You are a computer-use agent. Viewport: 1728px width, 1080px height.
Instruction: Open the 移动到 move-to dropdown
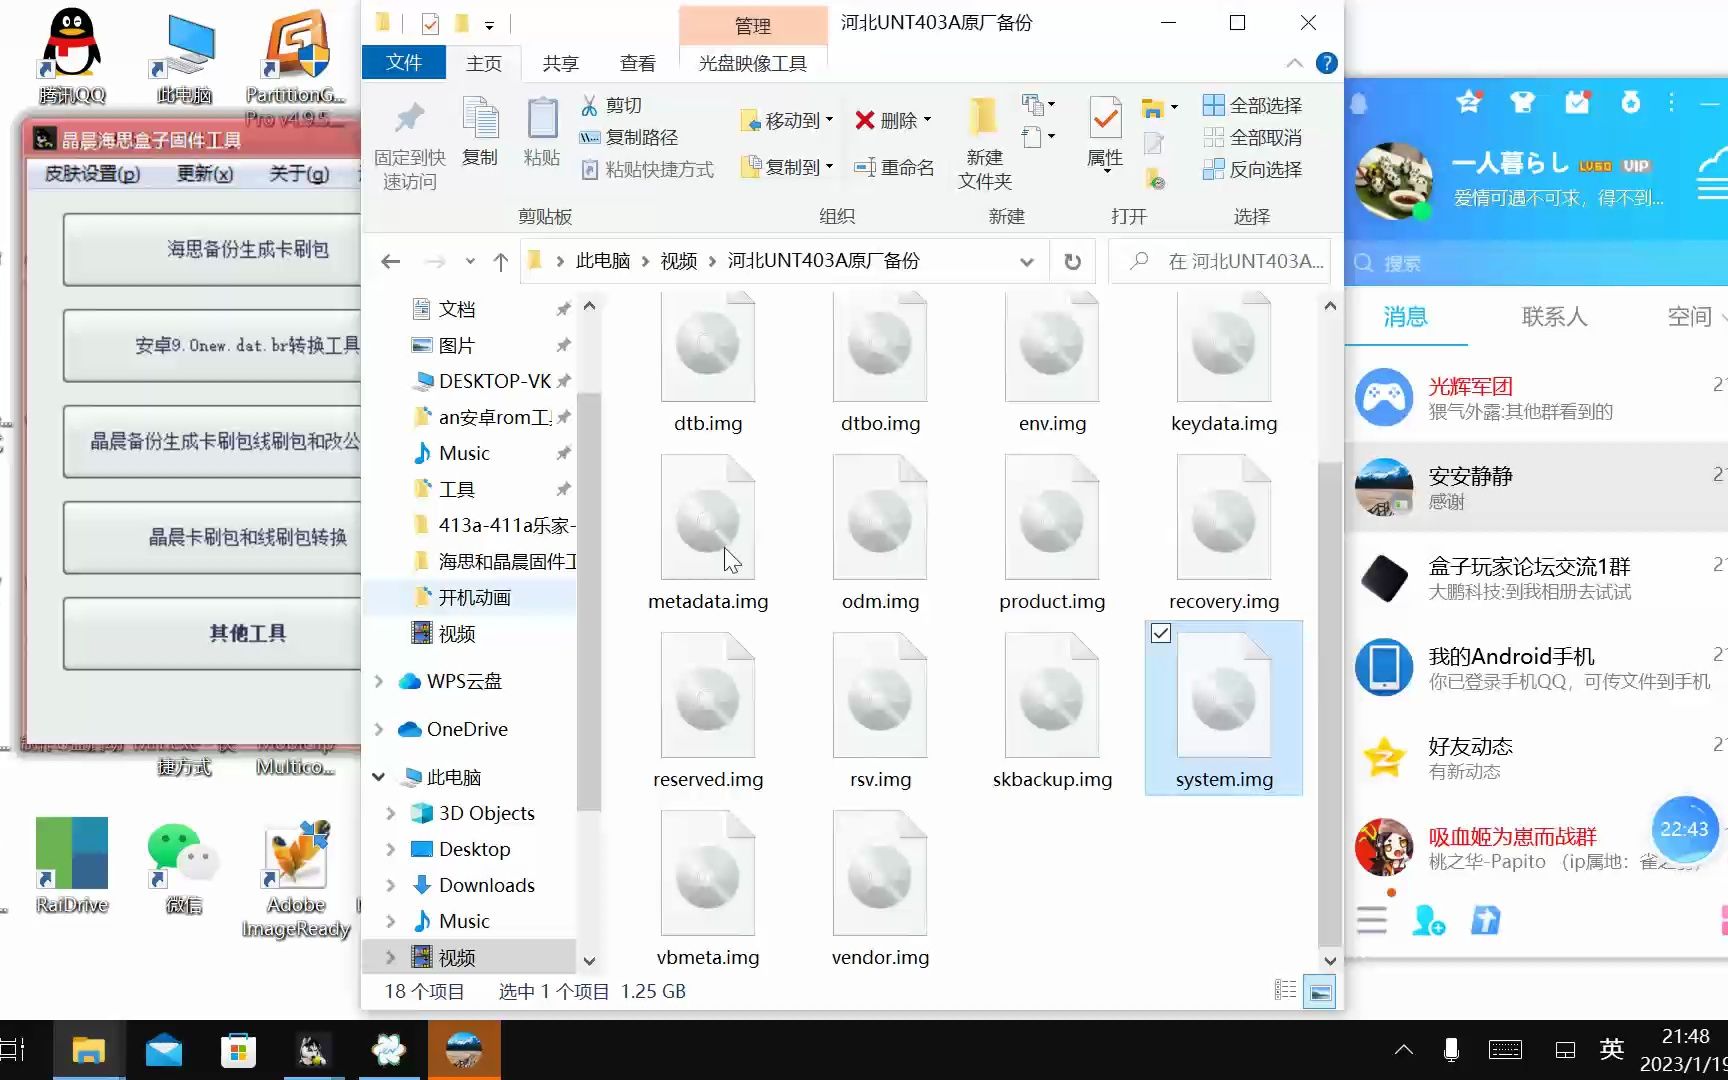click(x=826, y=120)
